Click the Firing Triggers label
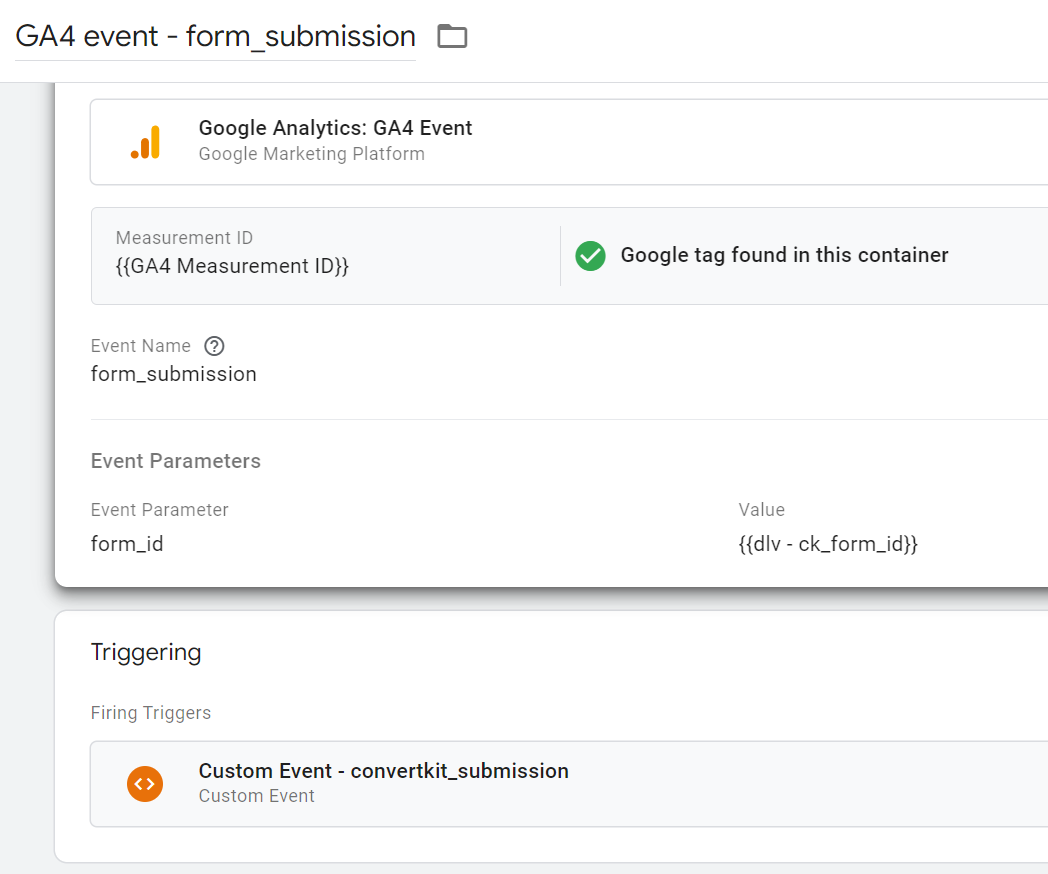Viewport: 1048px width, 874px height. click(x=151, y=713)
